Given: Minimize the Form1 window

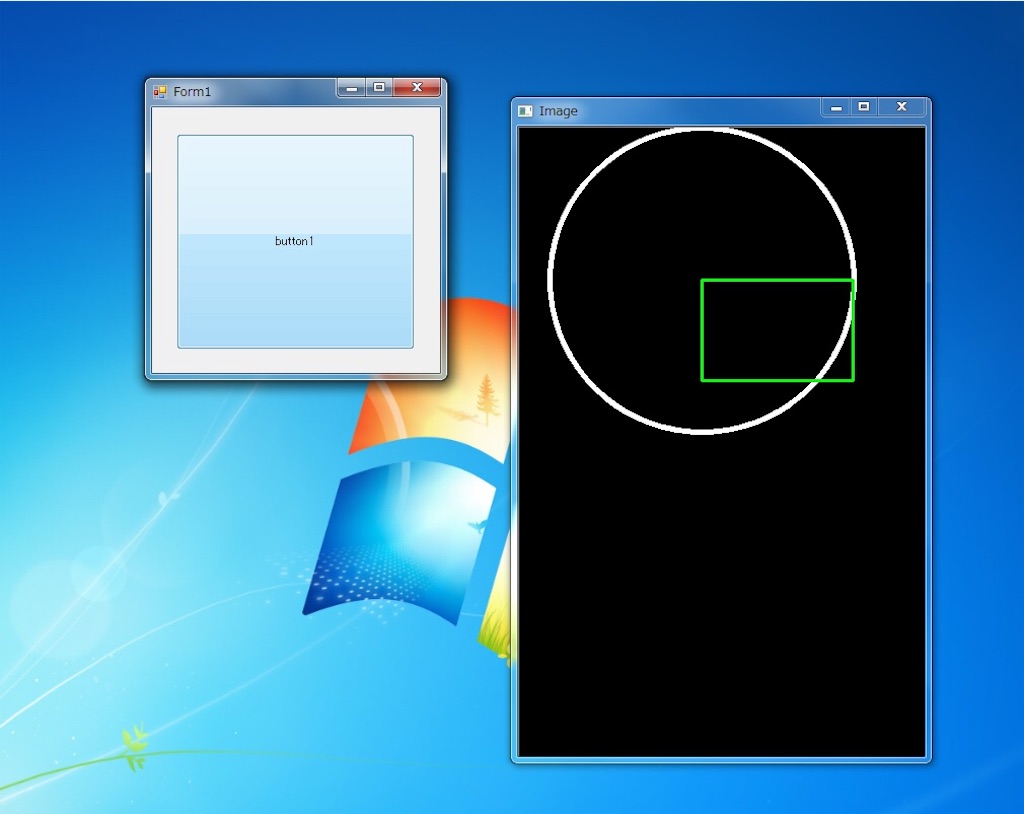Looking at the screenshot, I should point(351,88).
